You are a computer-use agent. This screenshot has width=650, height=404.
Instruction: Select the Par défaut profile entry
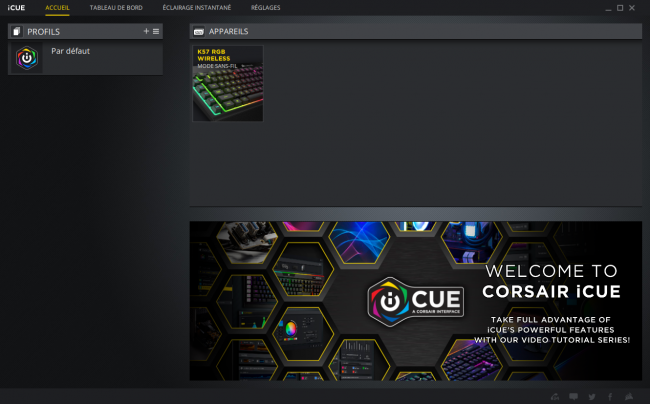coord(85,58)
